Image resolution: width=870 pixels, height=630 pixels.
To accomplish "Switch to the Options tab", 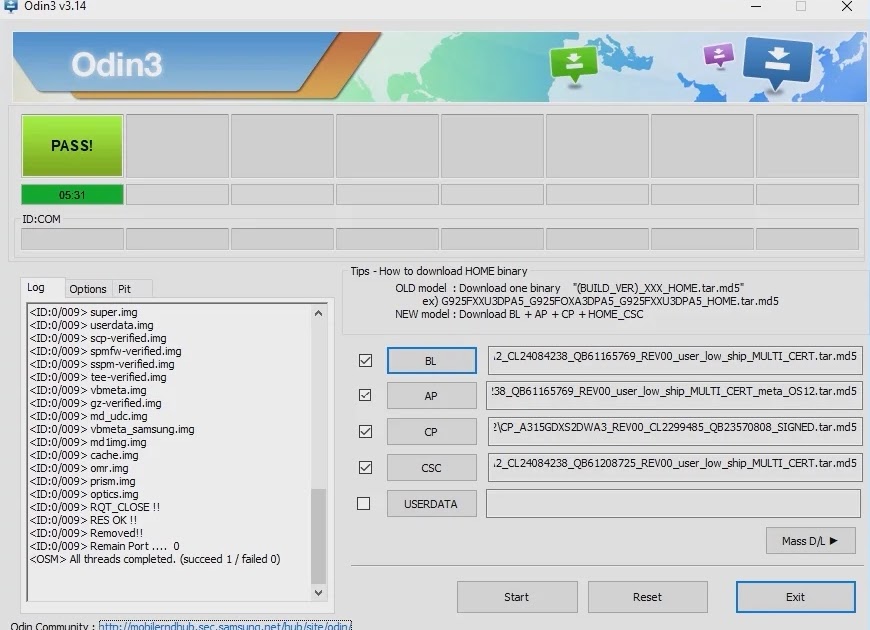I will tap(88, 289).
